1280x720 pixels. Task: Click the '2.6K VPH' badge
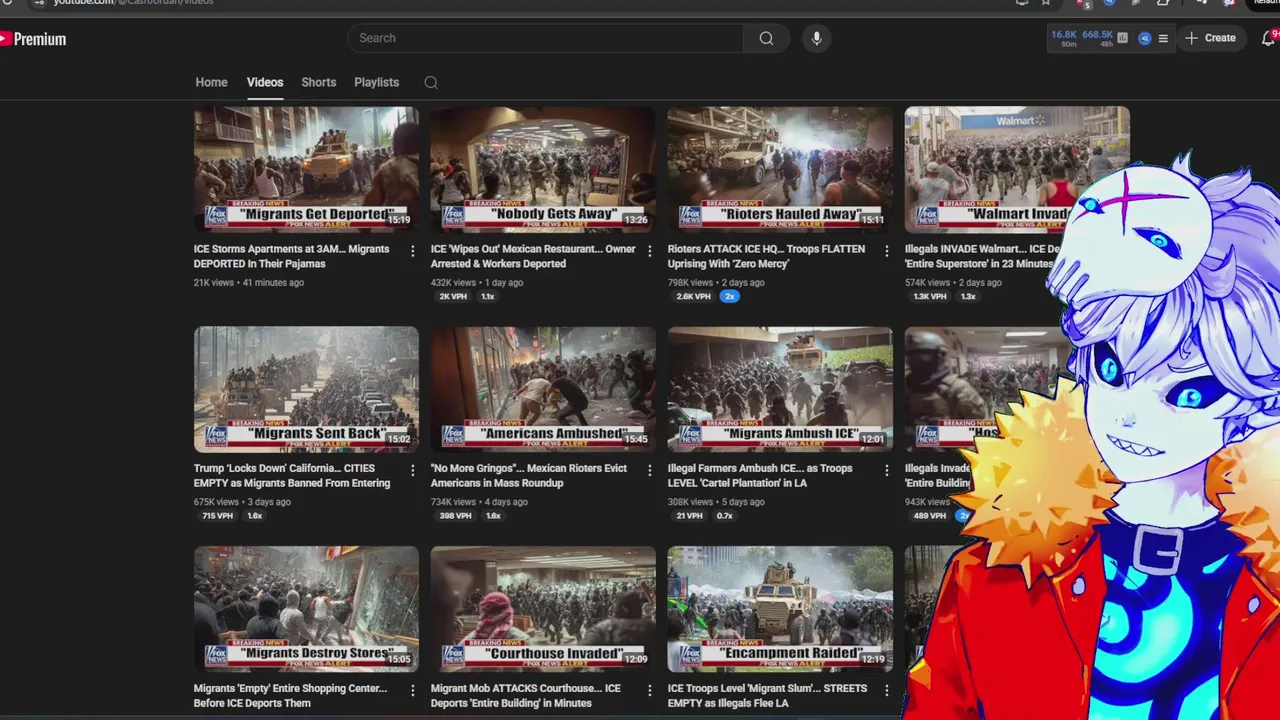(x=693, y=297)
